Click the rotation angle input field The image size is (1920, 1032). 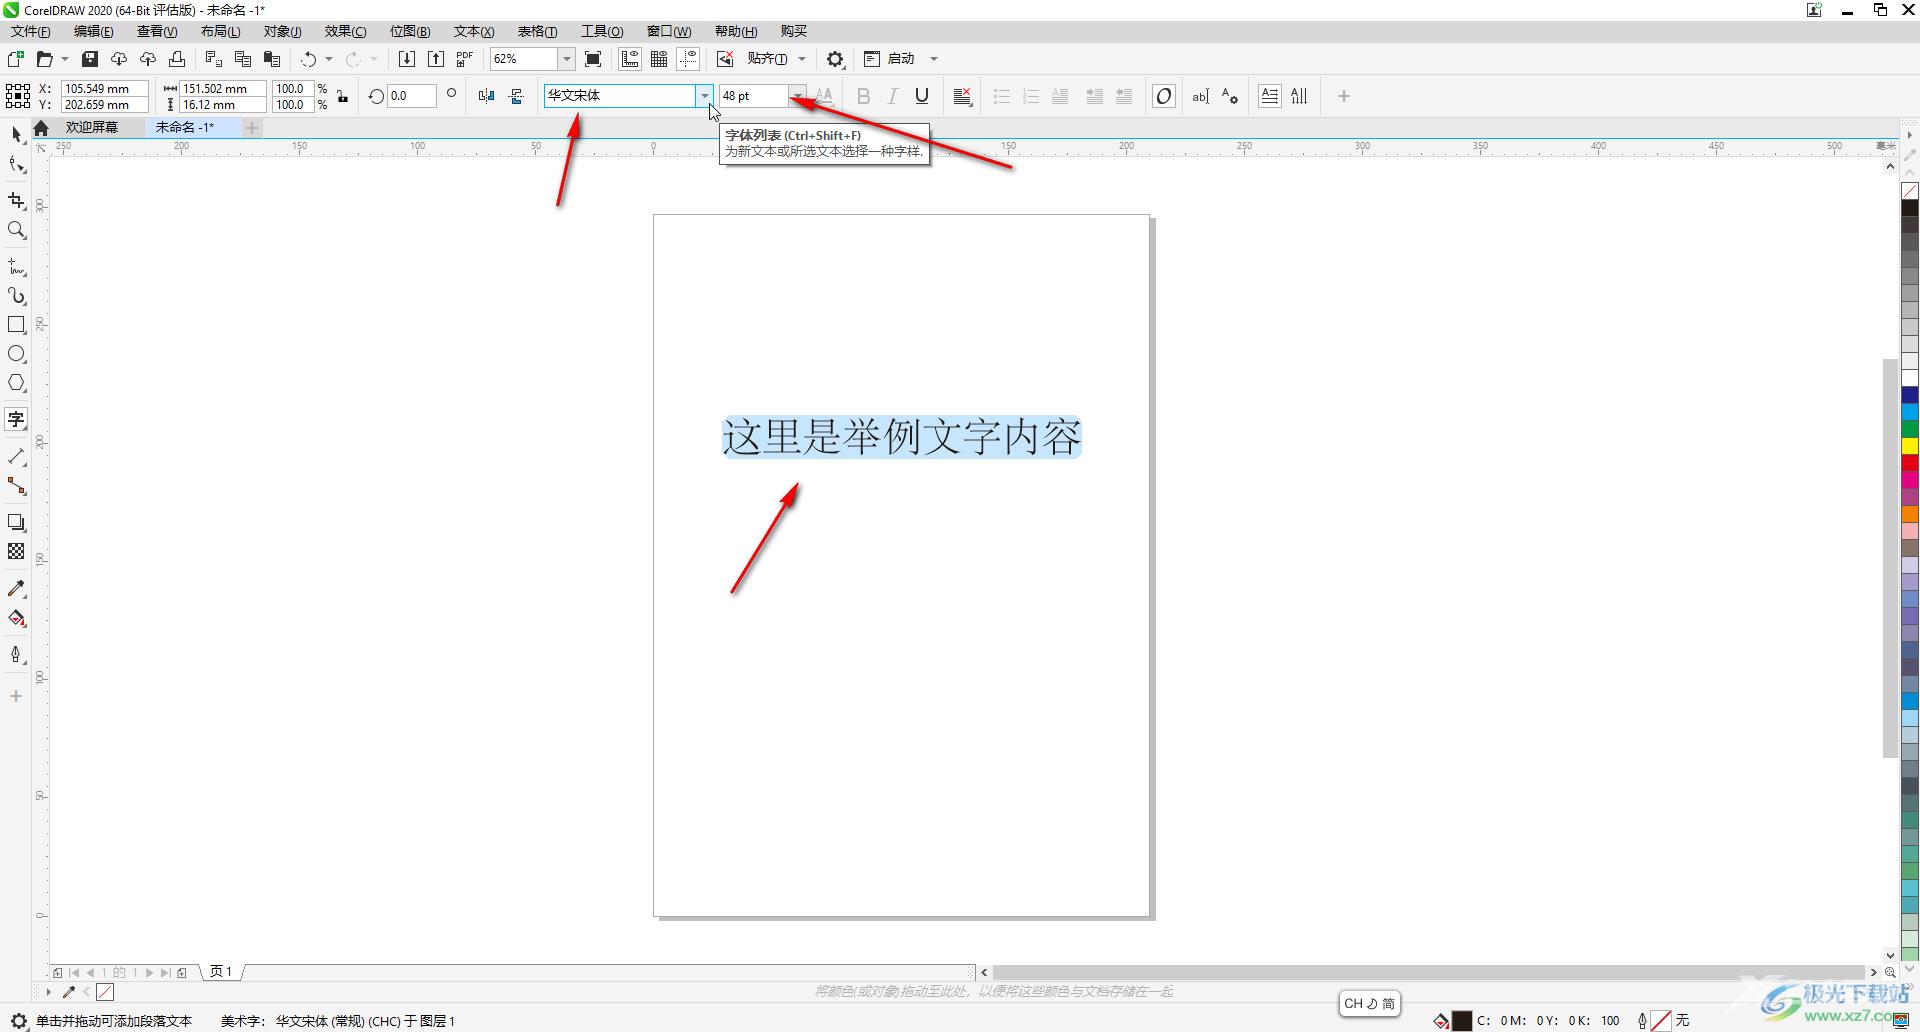click(412, 96)
